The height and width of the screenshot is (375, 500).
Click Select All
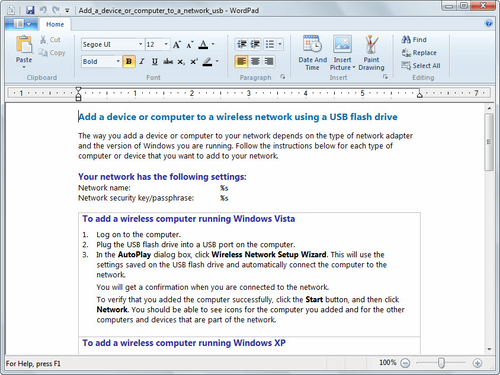[421, 66]
